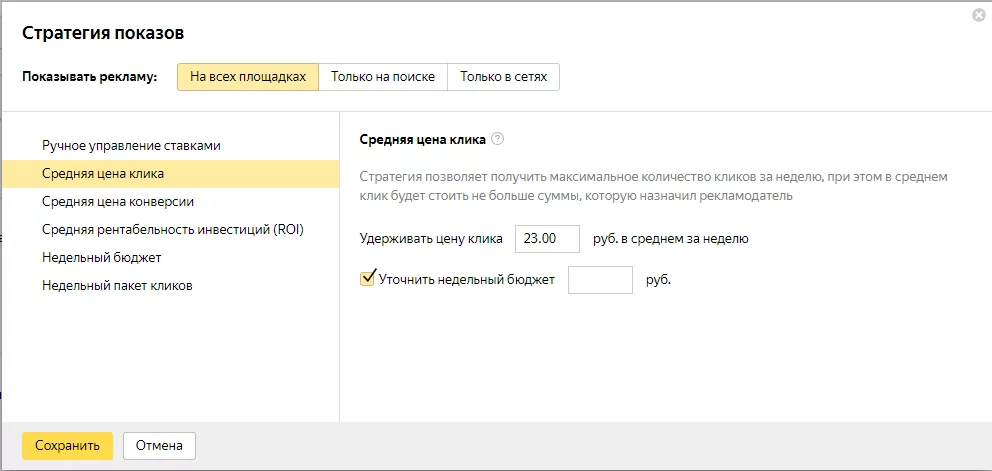Open help icon next to Средняя цена клика
992x471 pixels.
point(497,140)
